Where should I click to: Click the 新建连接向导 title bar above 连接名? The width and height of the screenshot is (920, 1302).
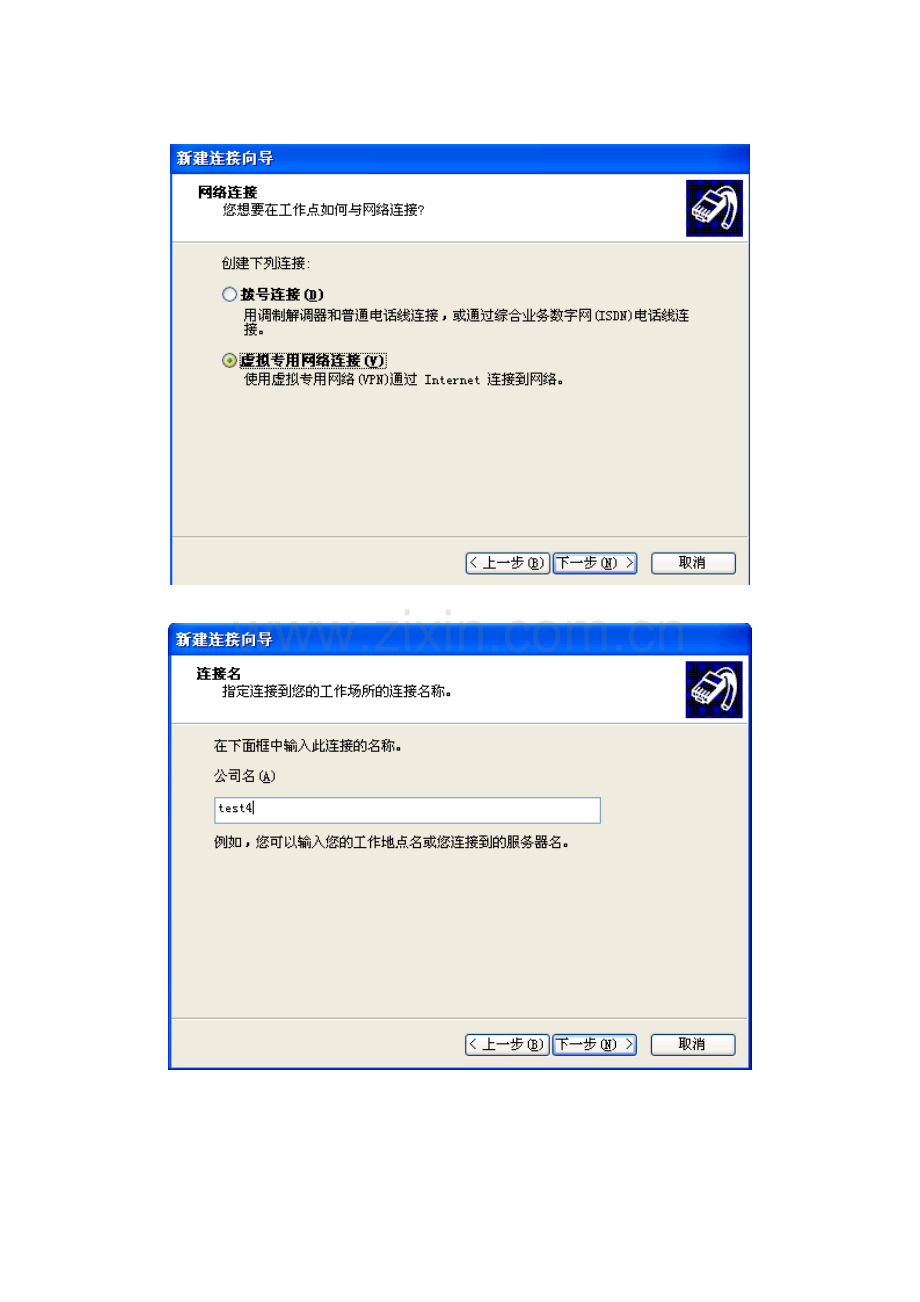point(460,640)
